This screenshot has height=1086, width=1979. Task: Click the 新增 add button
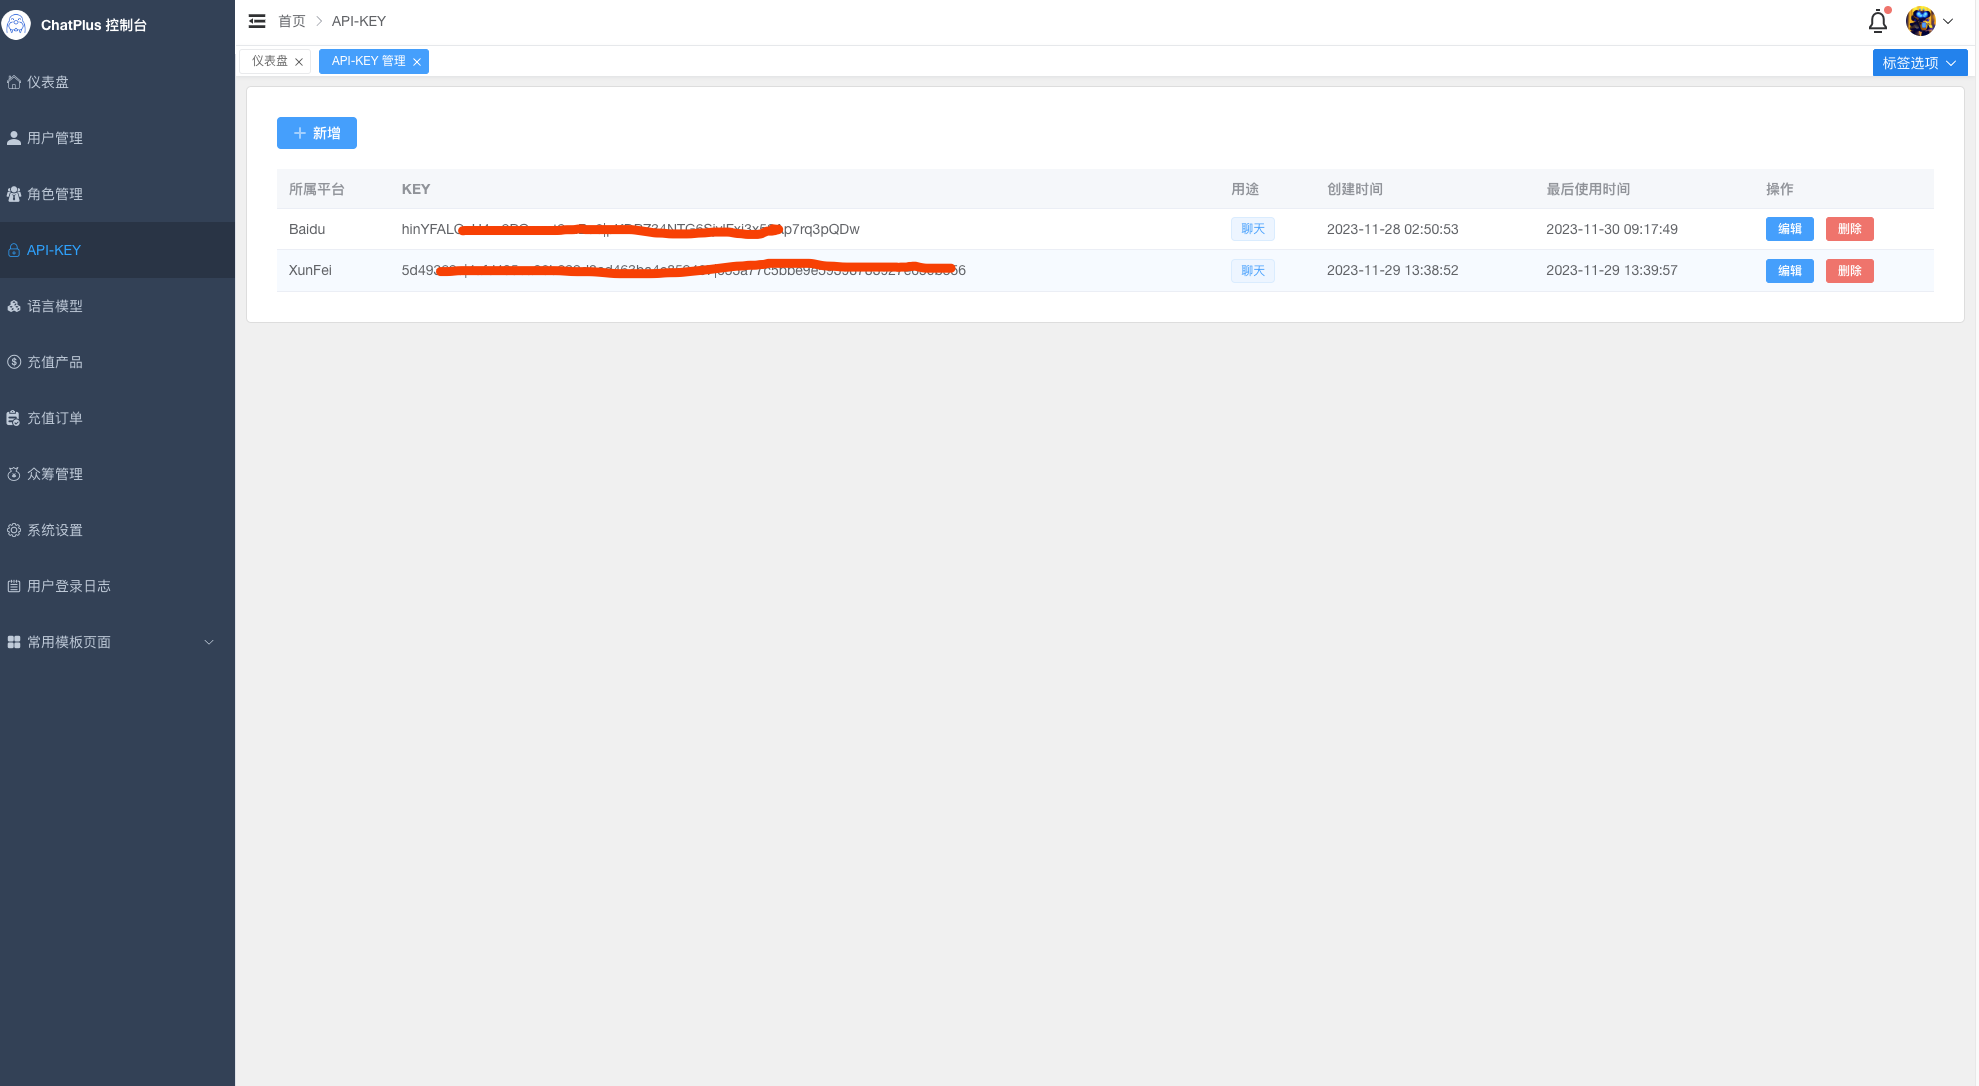[x=316, y=133]
